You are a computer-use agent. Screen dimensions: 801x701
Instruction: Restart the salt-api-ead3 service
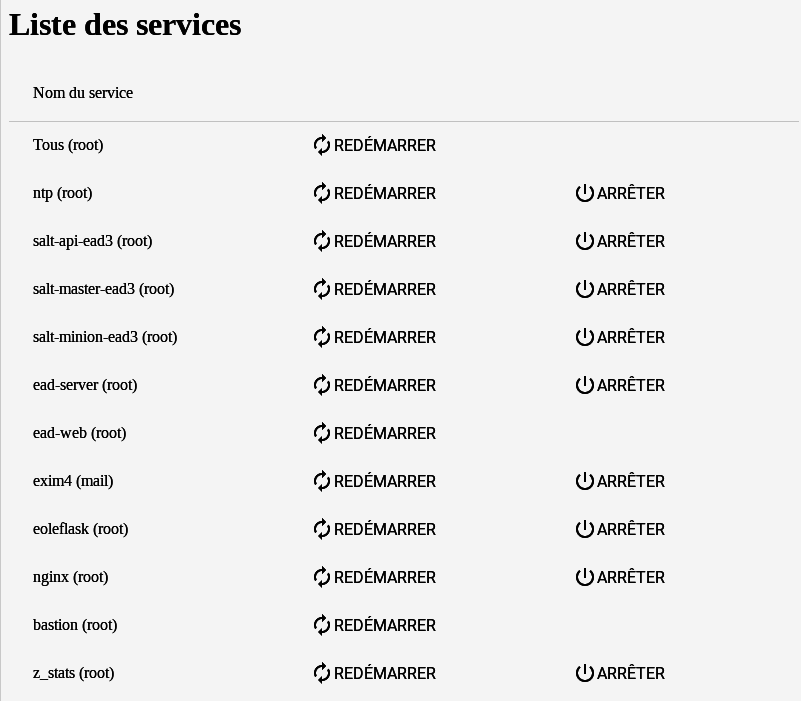click(x=374, y=241)
